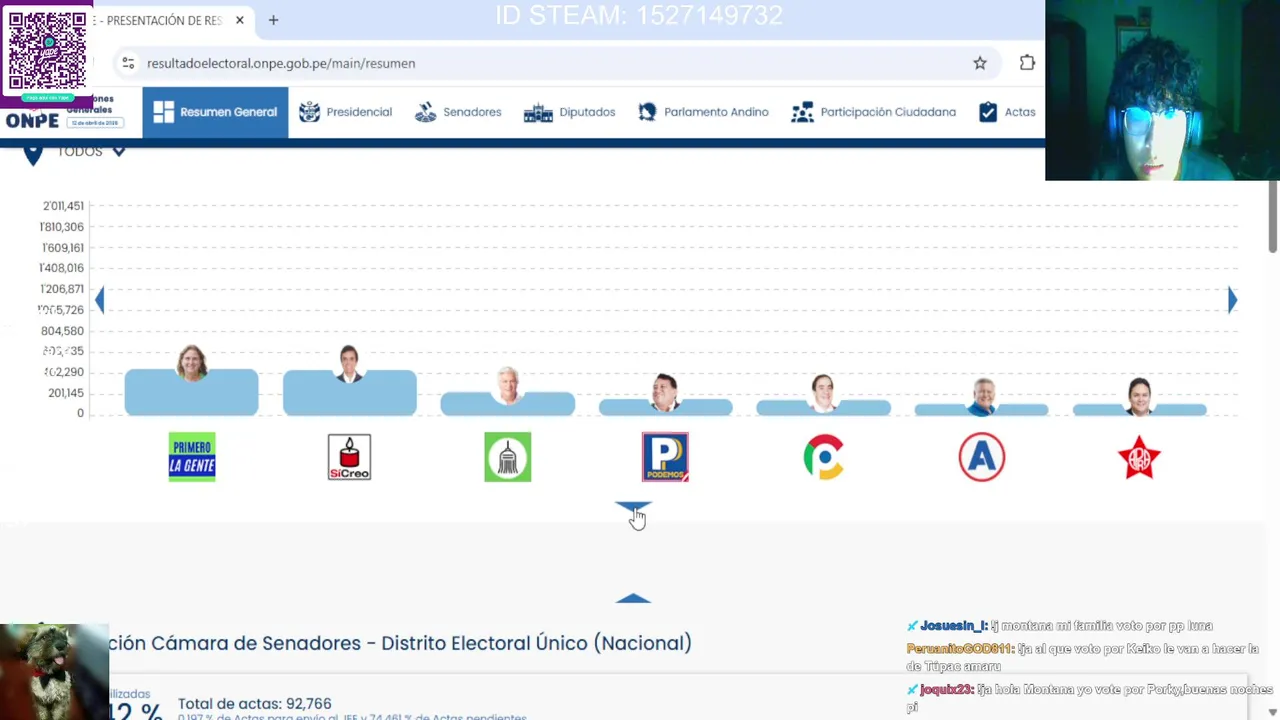1280x720 pixels.
Task: Click the letter A party candidate photo
Action: point(982,396)
